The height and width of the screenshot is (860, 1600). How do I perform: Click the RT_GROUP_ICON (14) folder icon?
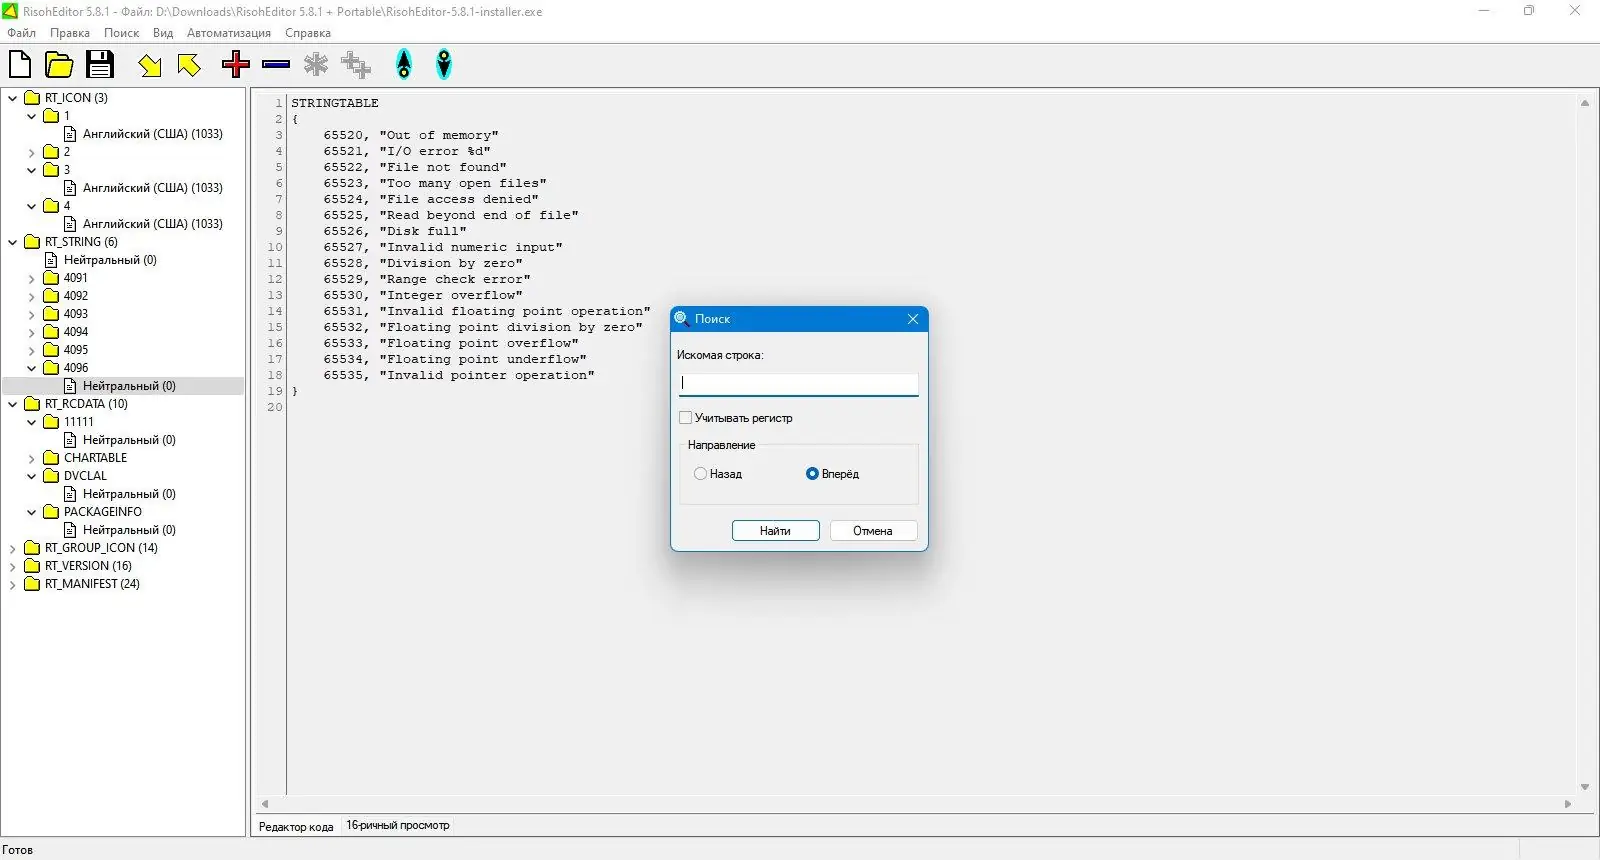(x=32, y=548)
